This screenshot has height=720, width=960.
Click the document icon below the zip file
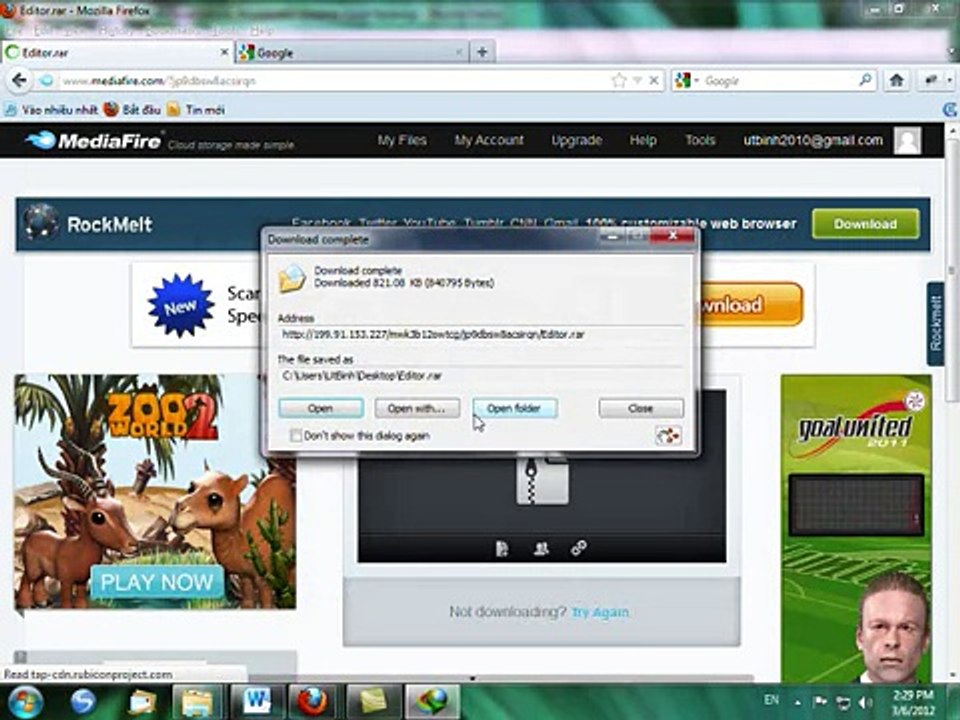(502, 548)
